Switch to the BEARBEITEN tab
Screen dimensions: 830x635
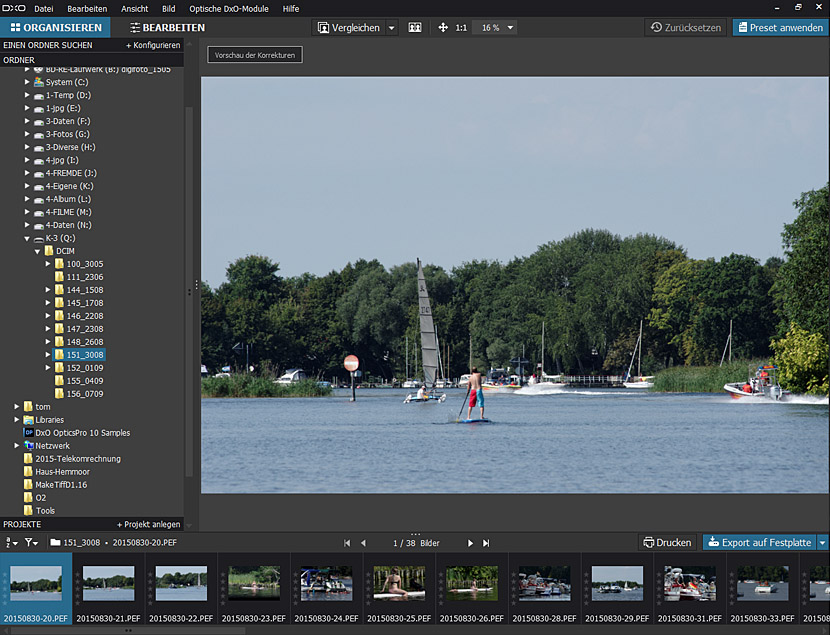click(x=167, y=28)
